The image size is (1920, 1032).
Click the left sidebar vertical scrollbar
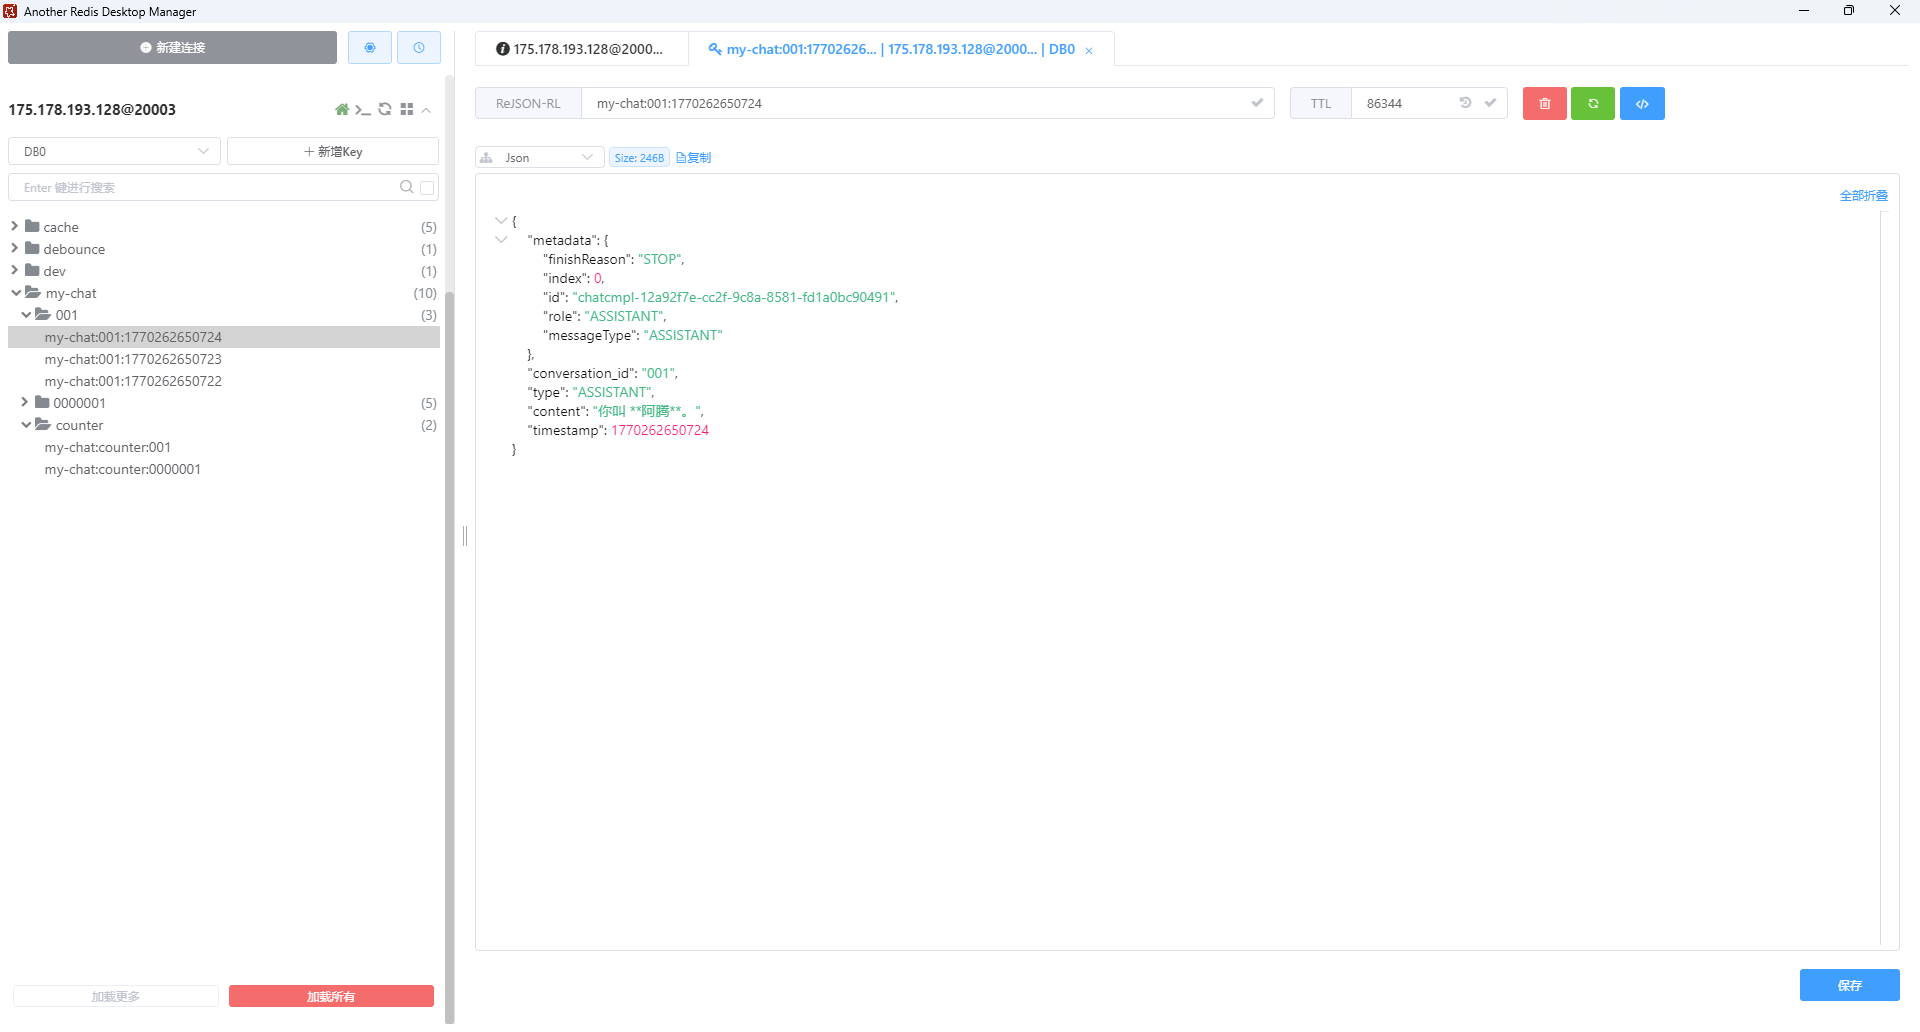(449, 600)
